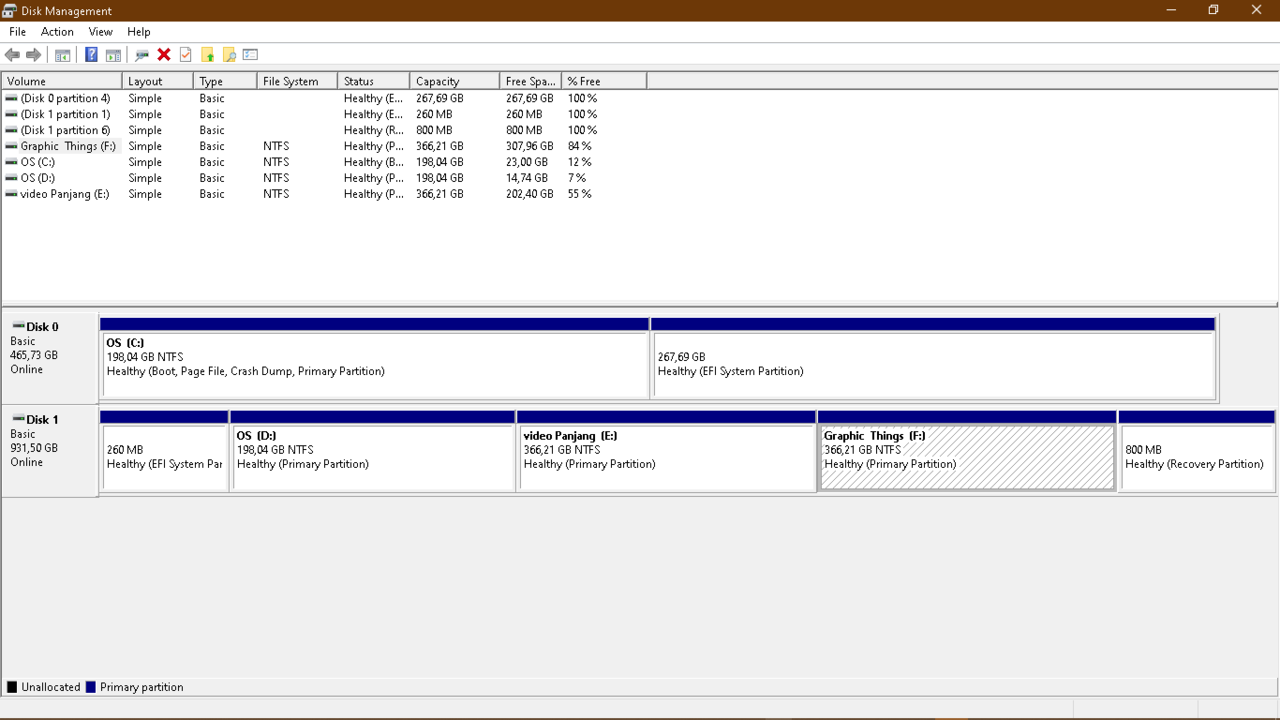Image resolution: width=1280 pixels, height=720 pixels.
Task: Open the File menu
Action: point(17,32)
